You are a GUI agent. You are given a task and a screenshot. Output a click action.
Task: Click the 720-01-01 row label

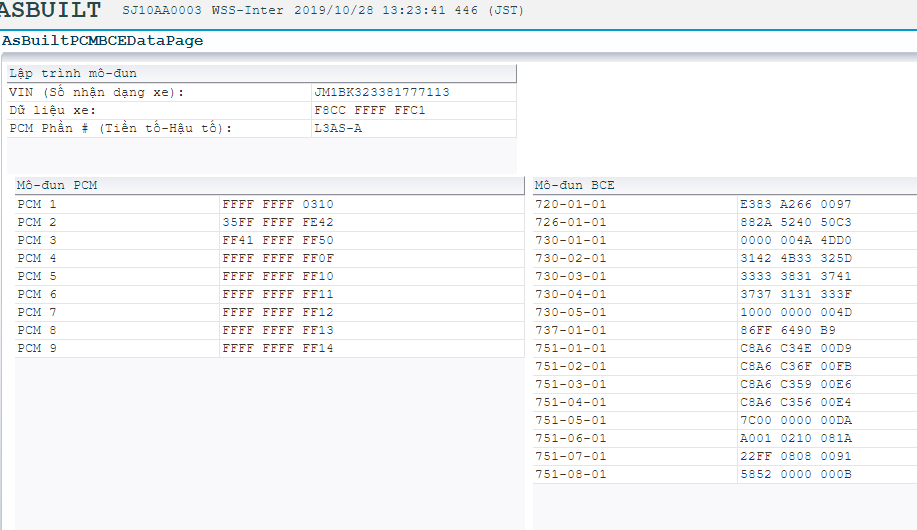[571, 204]
